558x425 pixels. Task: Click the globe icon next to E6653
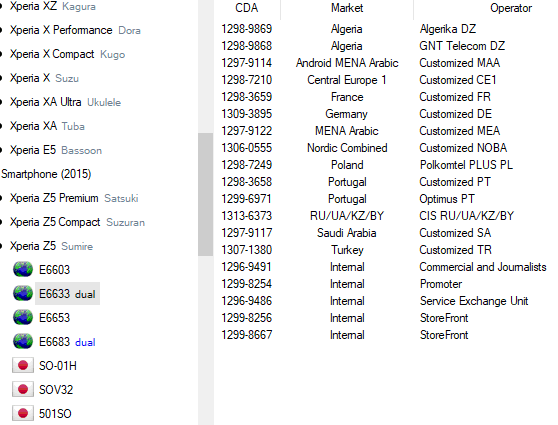pyautogui.click(x=23, y=318)
